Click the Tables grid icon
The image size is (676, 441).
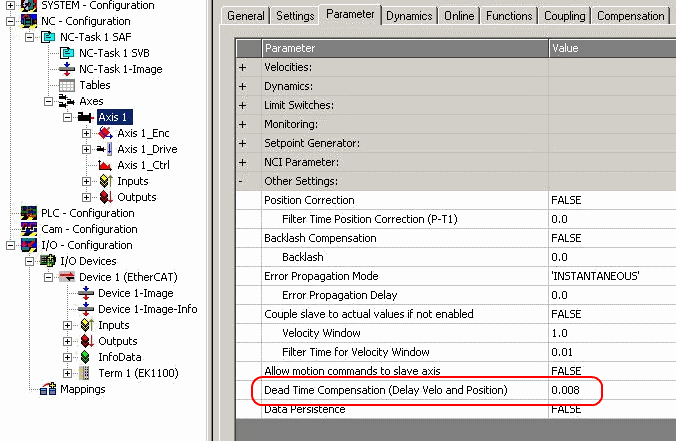click(67, 85)
